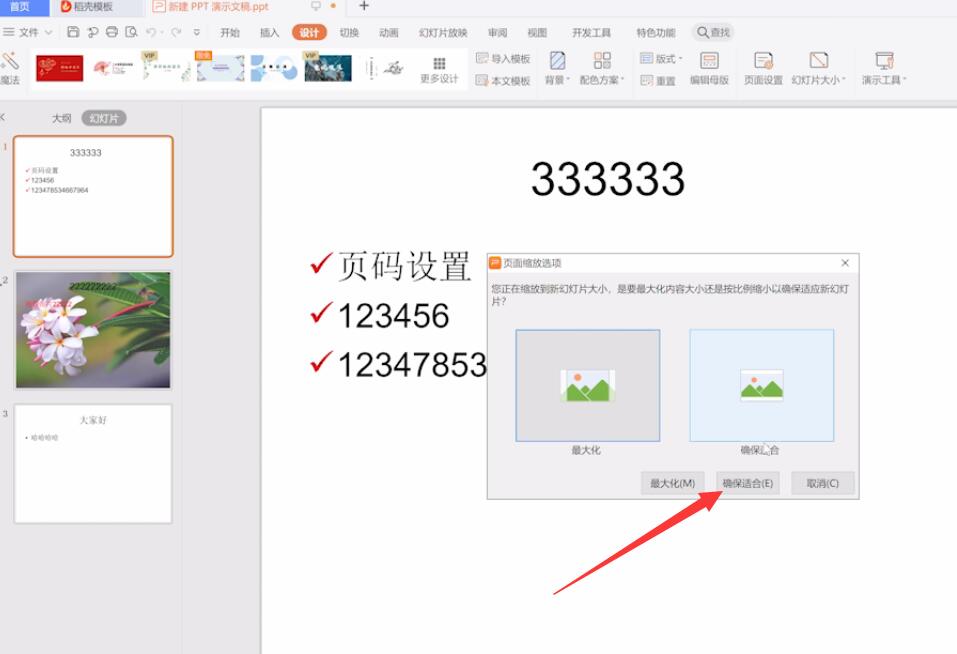Switch to the 切换 ribbon tab

[349, 32]
